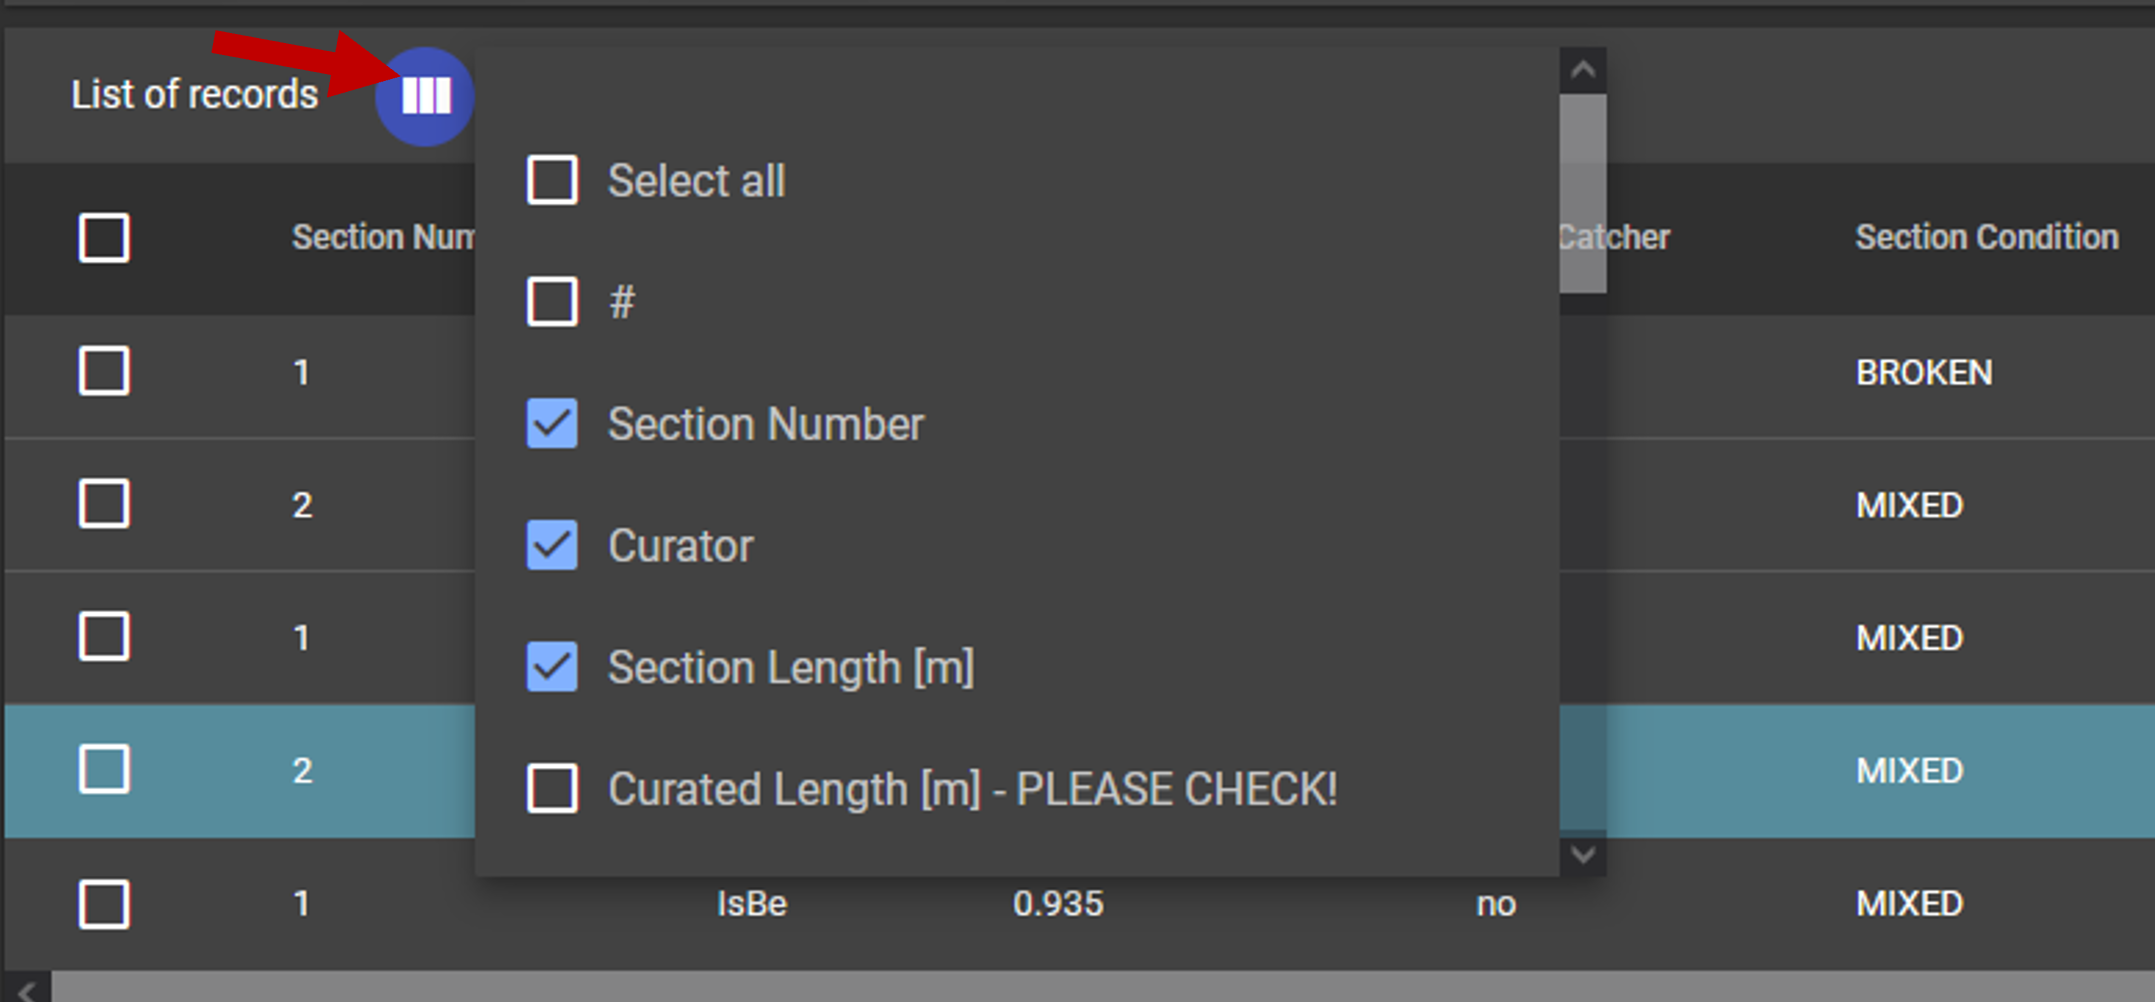This screenshot has width=2155, height=1002.
Task: Click the Catcher column header
Action: (1613, 238)
